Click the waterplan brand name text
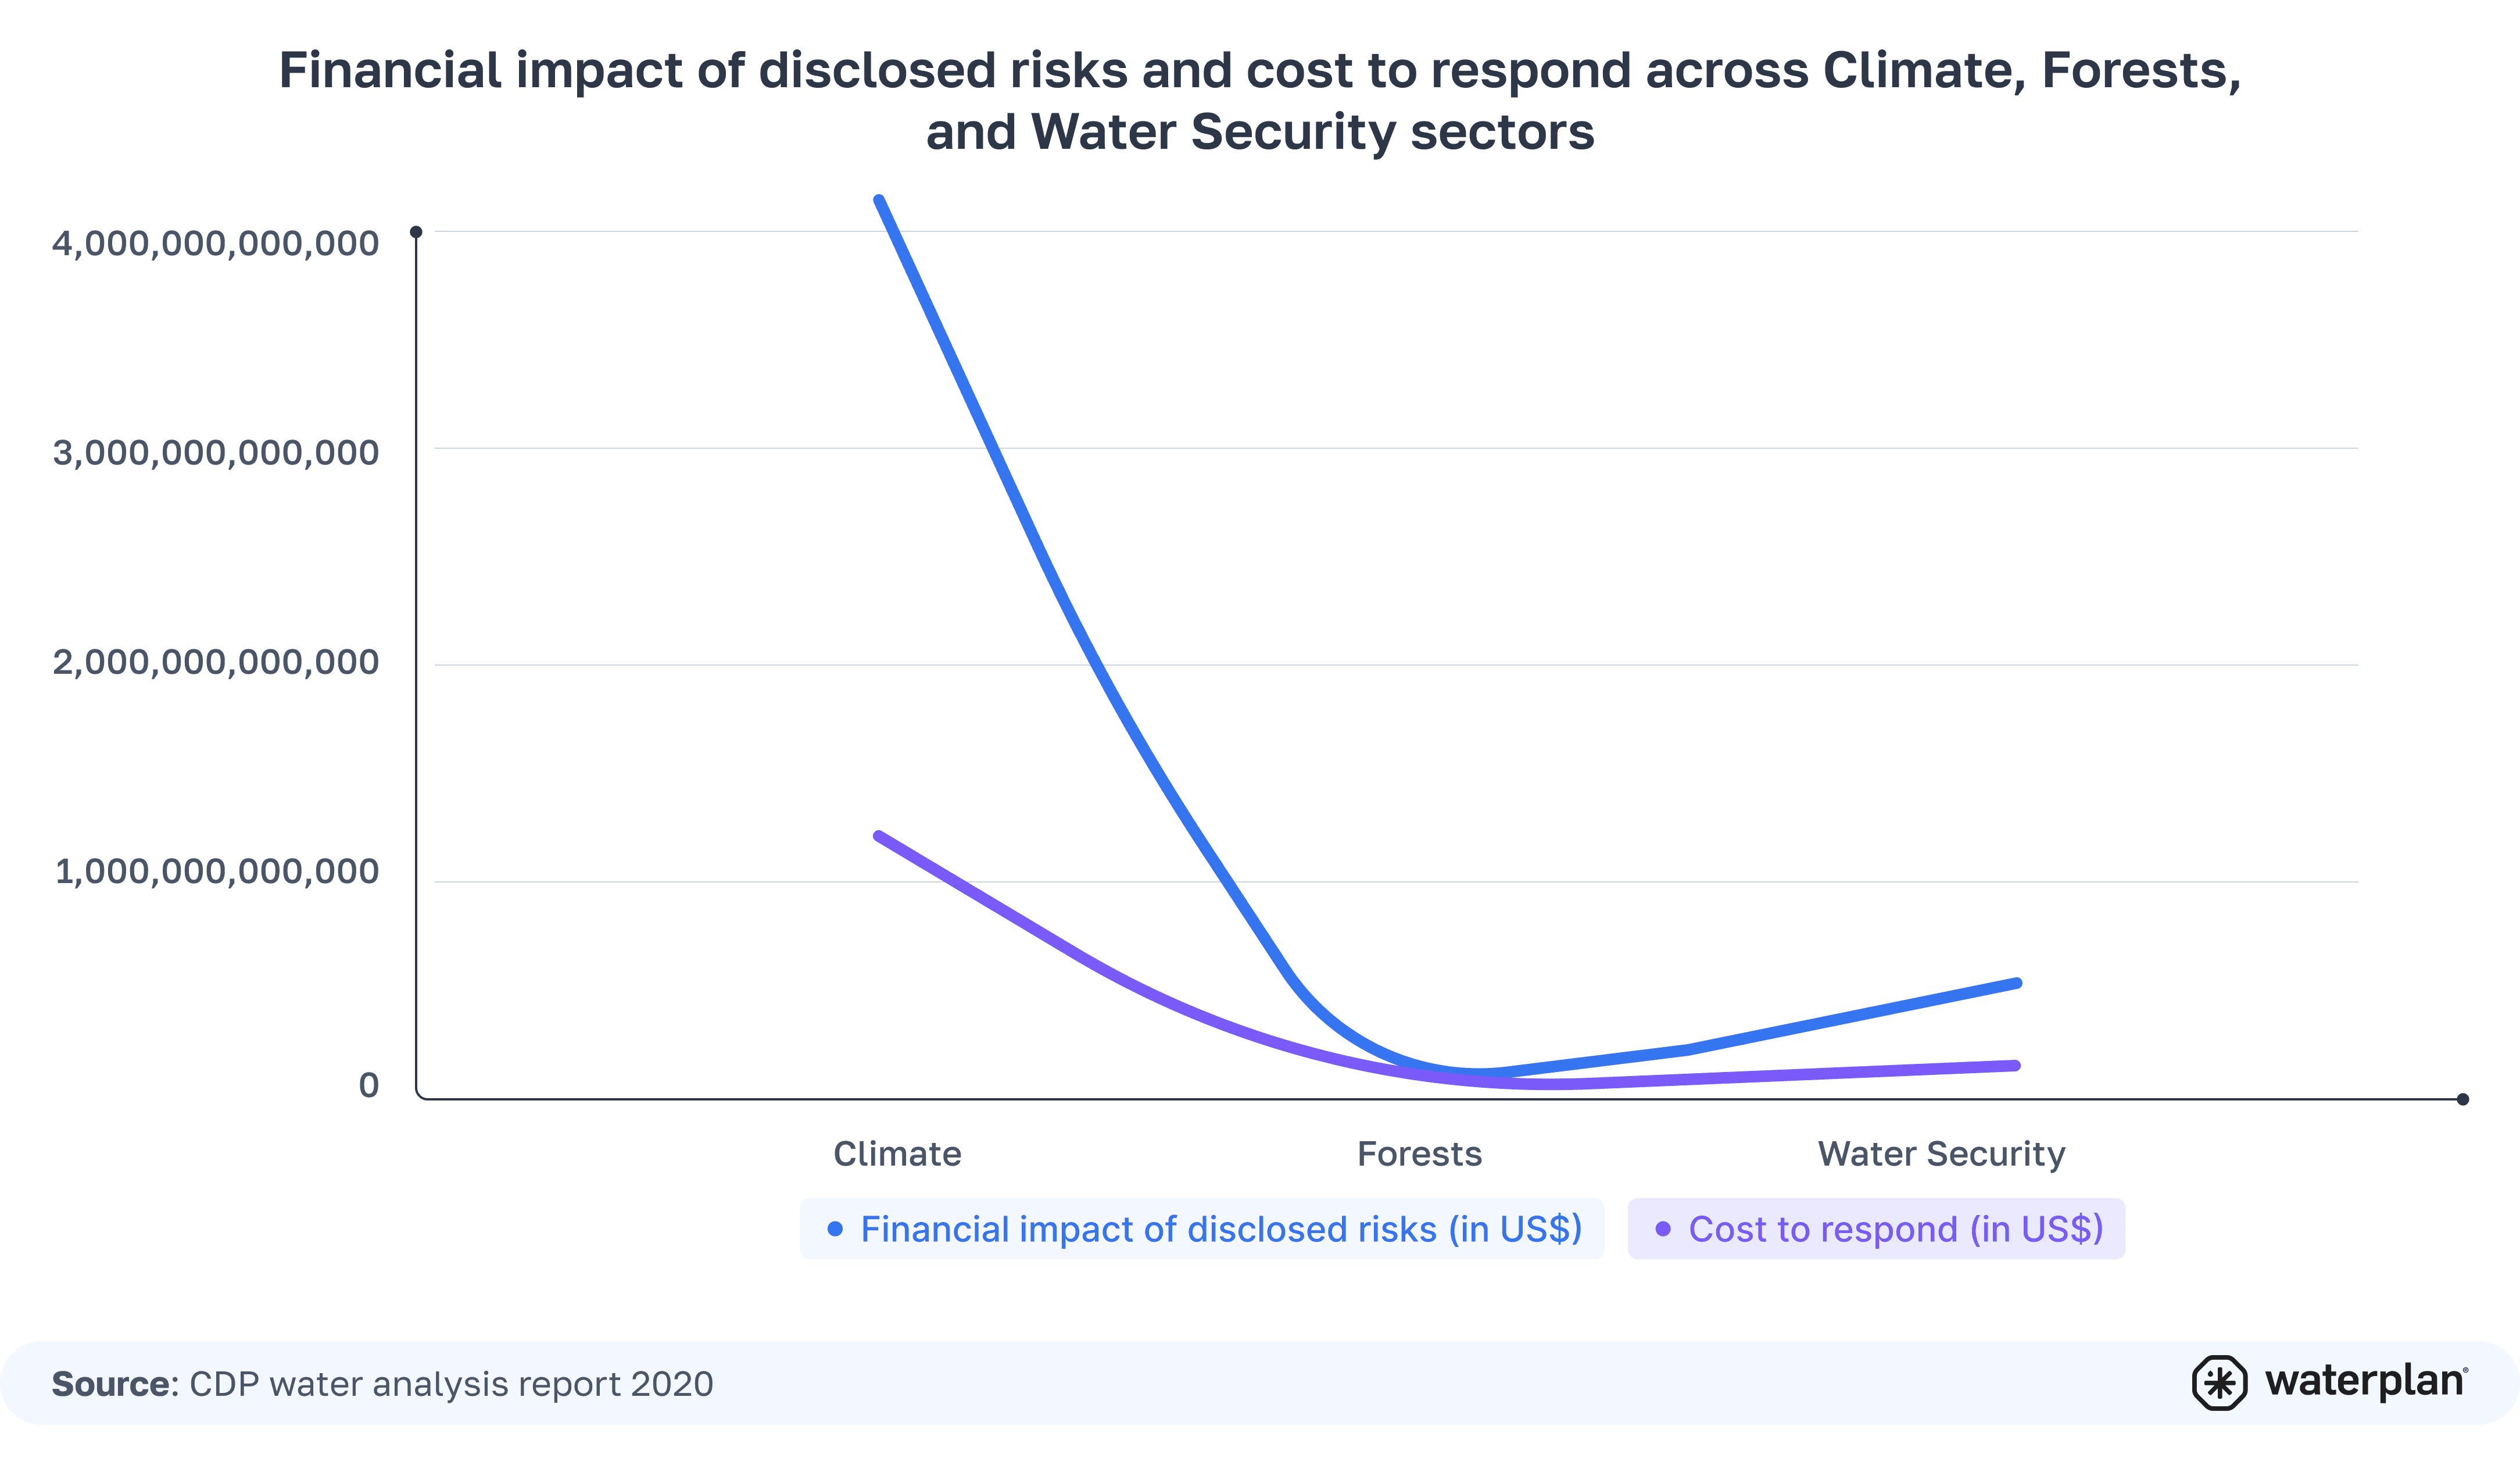Screen dimensions: 2520x1465 coord(2365,1381)
